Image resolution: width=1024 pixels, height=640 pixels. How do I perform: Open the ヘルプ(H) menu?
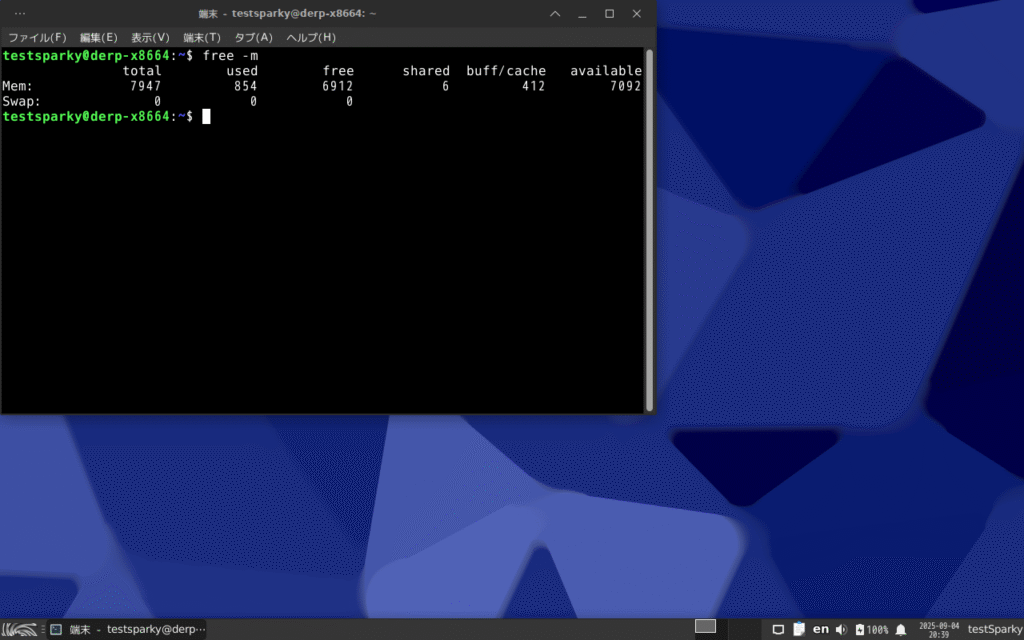311,37
